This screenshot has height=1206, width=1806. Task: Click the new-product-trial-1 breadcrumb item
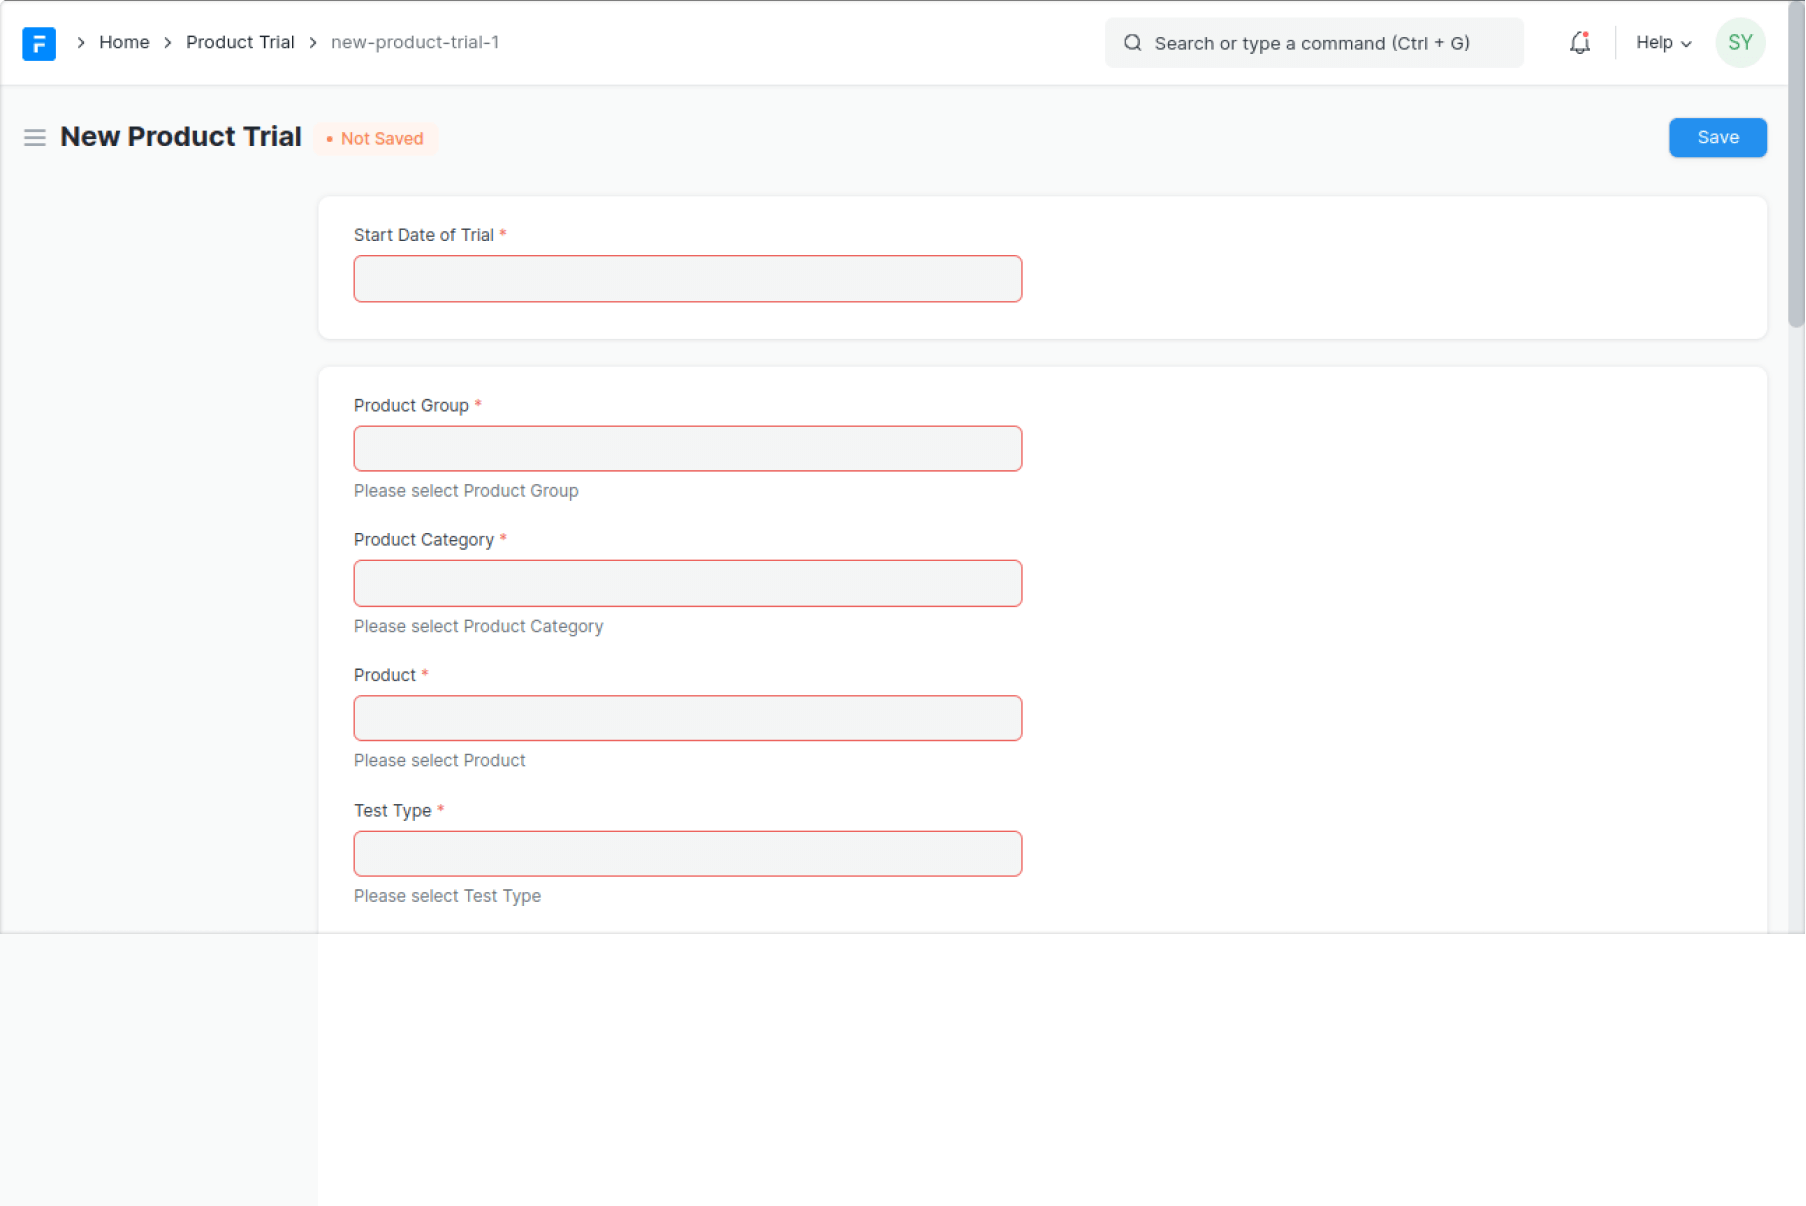coord(414,43)
